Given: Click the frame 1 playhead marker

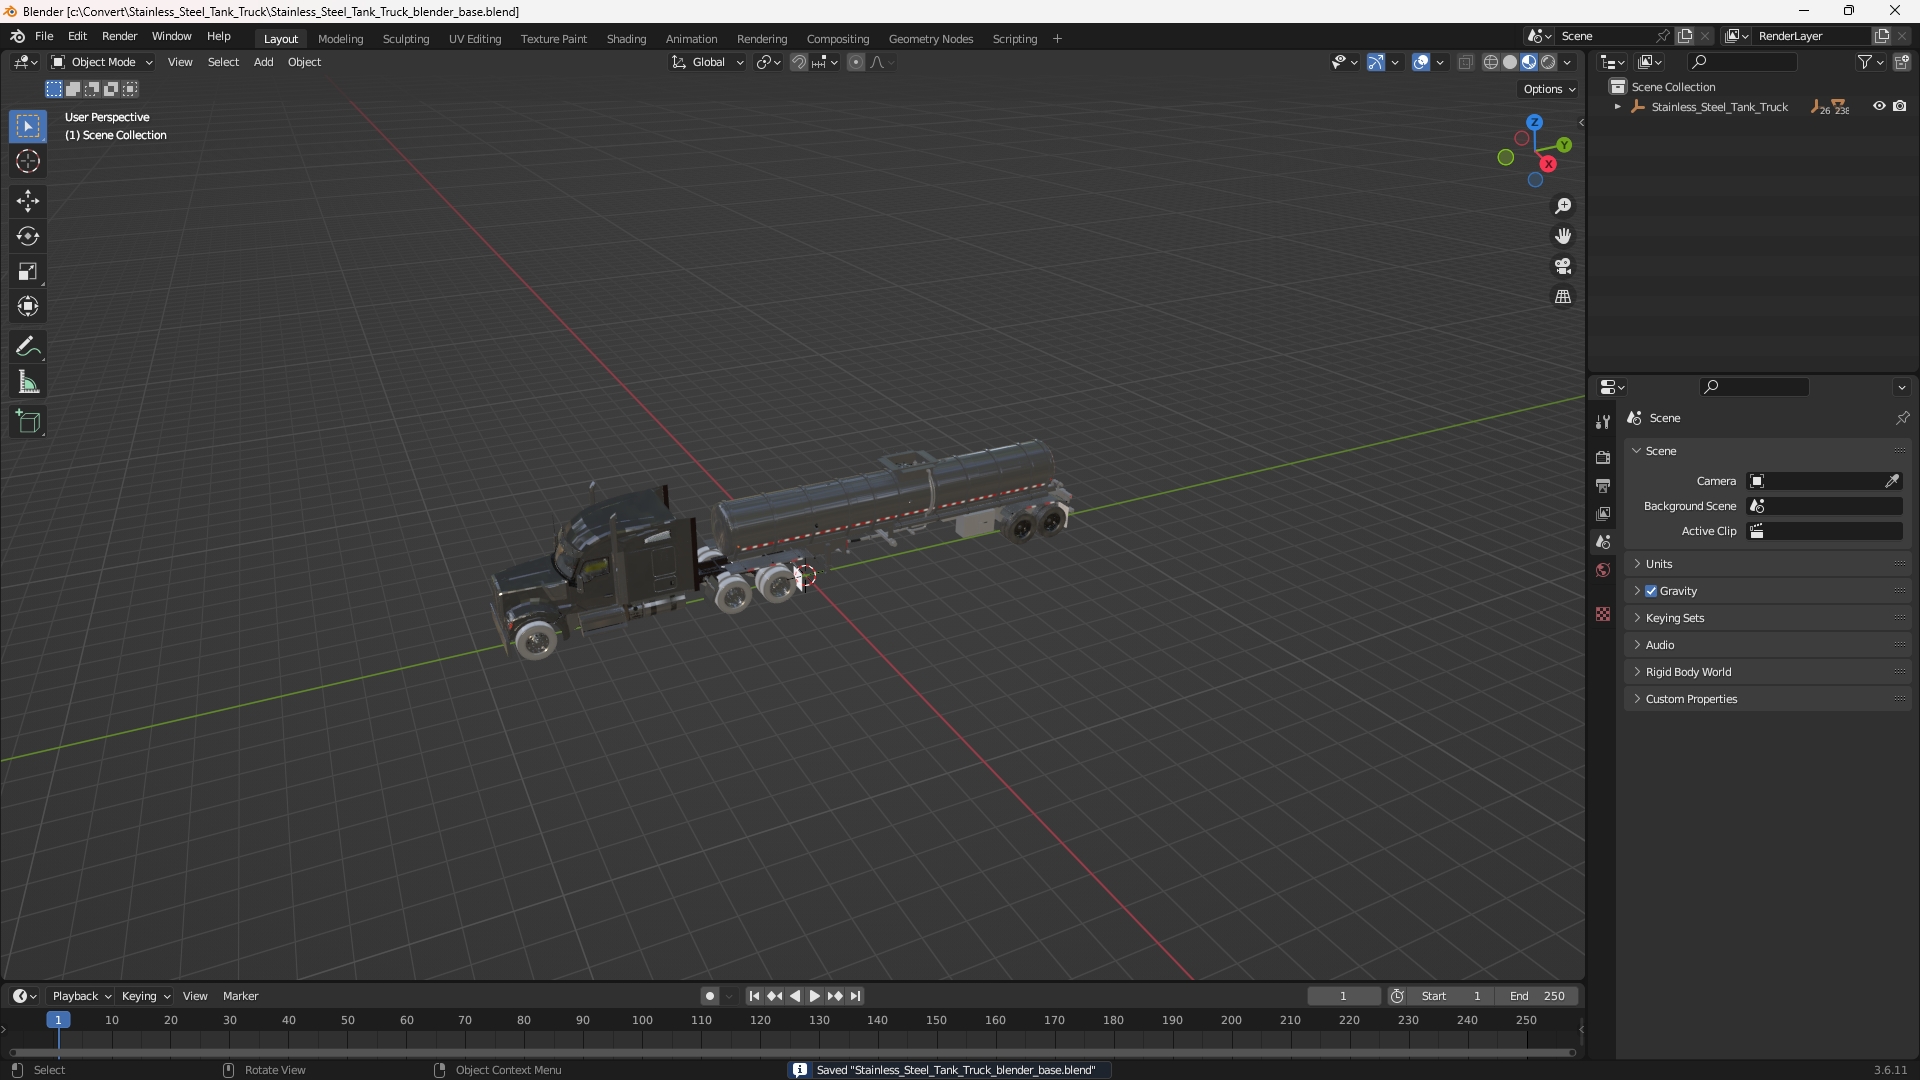Looking at the screenshot, I should click(x=58, y=1020).
